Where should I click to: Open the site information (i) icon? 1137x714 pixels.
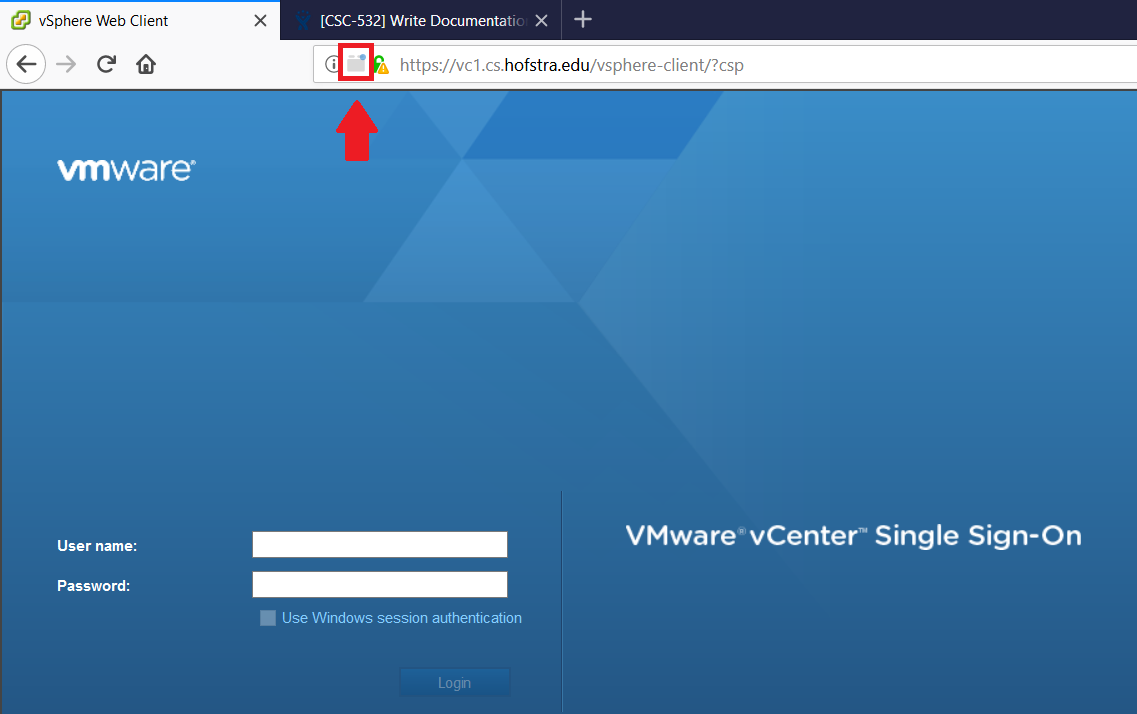pos(333,65)
